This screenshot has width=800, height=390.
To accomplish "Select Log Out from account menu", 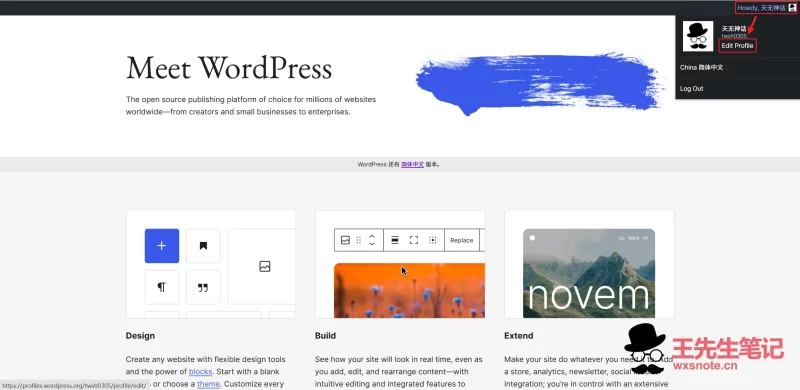I will pyautogui.click(x=691, y=88).
